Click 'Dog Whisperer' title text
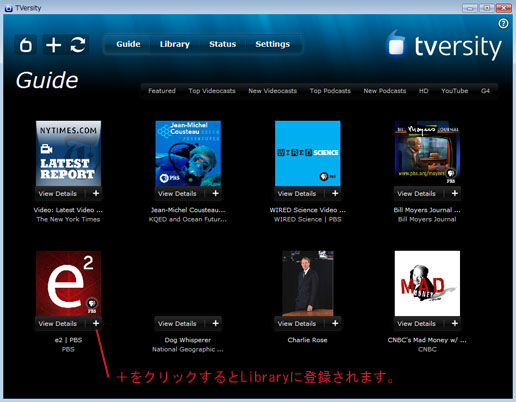Image resolution: width=516 pixels, height=402 pixels. [188, 340]
